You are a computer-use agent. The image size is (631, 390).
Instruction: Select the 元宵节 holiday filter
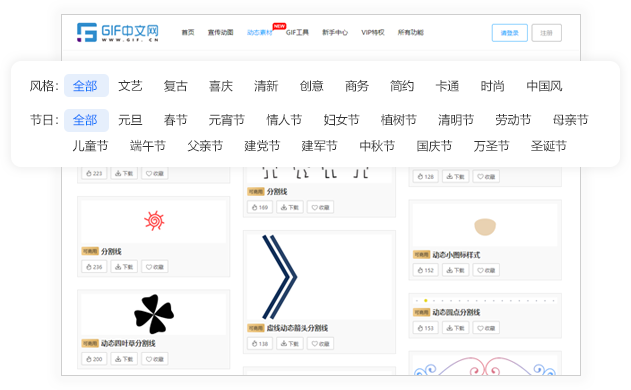(x=227, y=120)
